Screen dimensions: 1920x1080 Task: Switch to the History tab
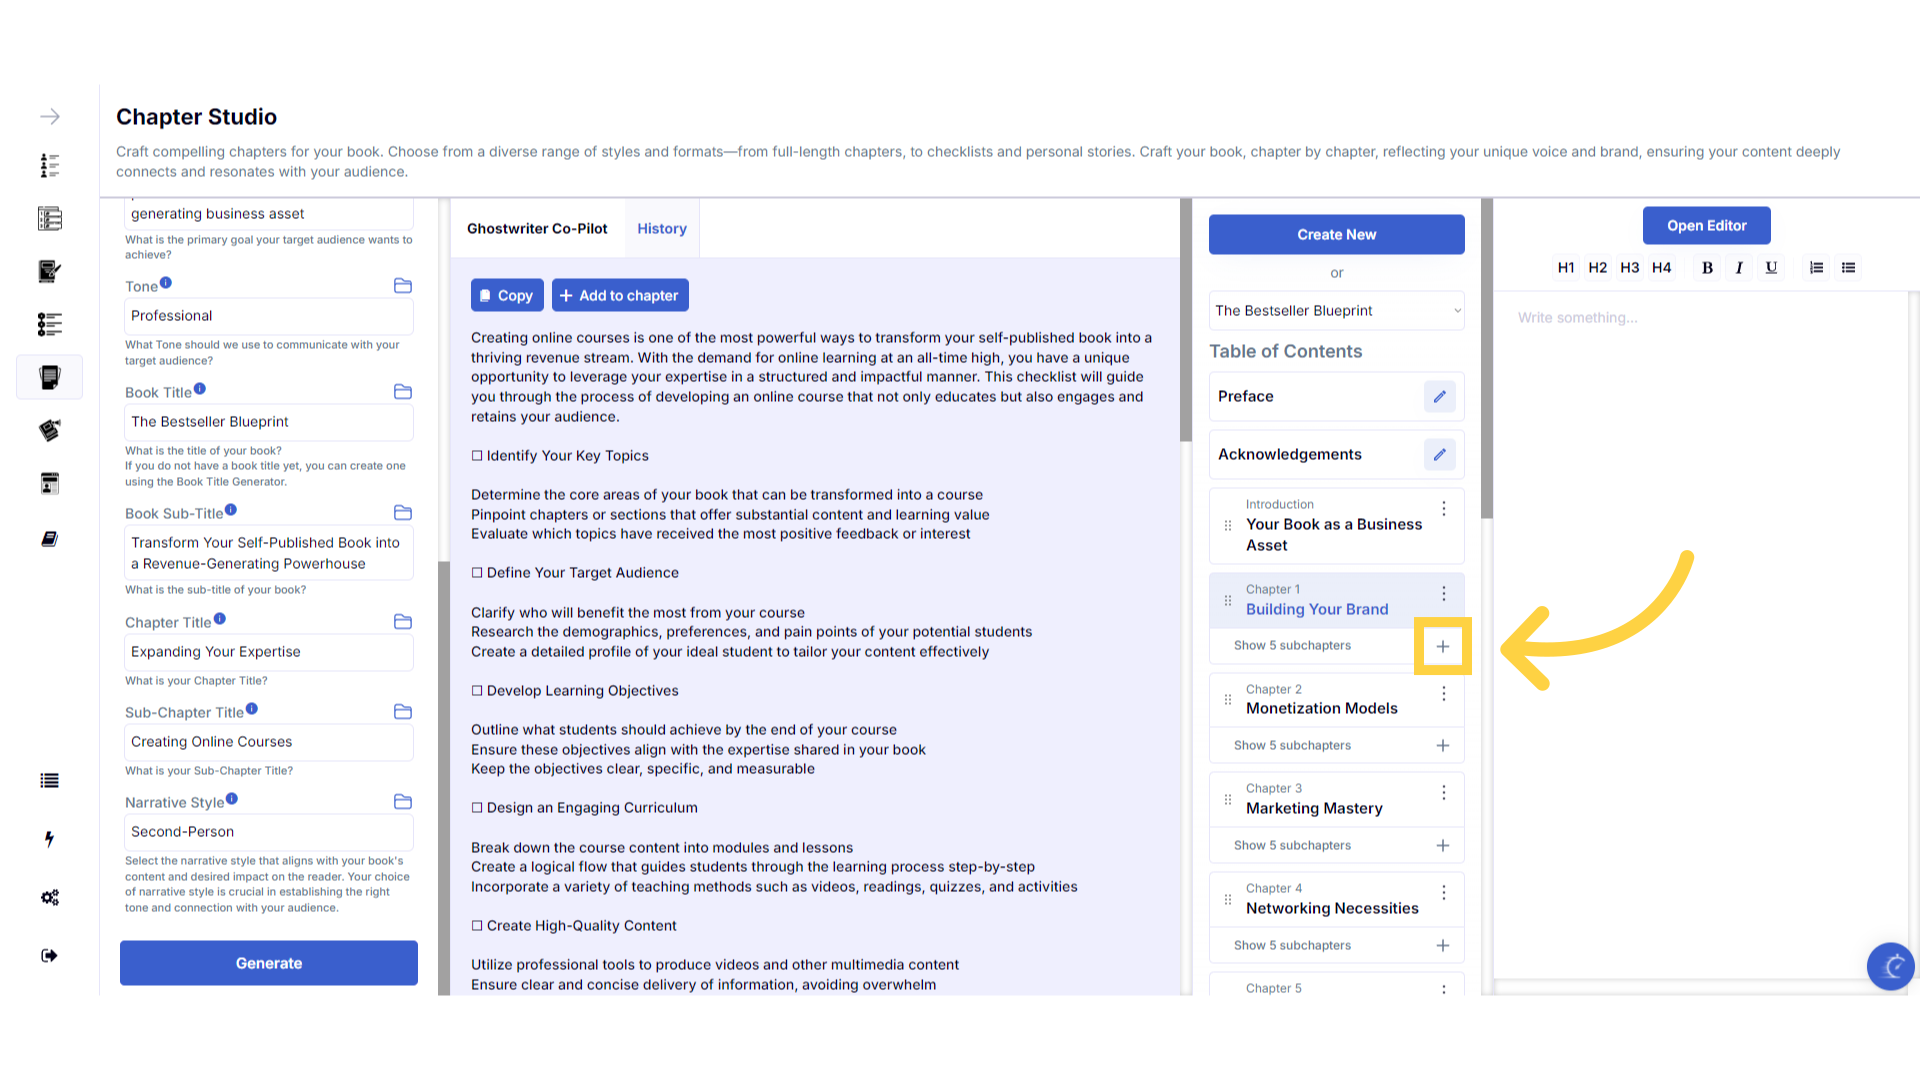pos(662,229)
